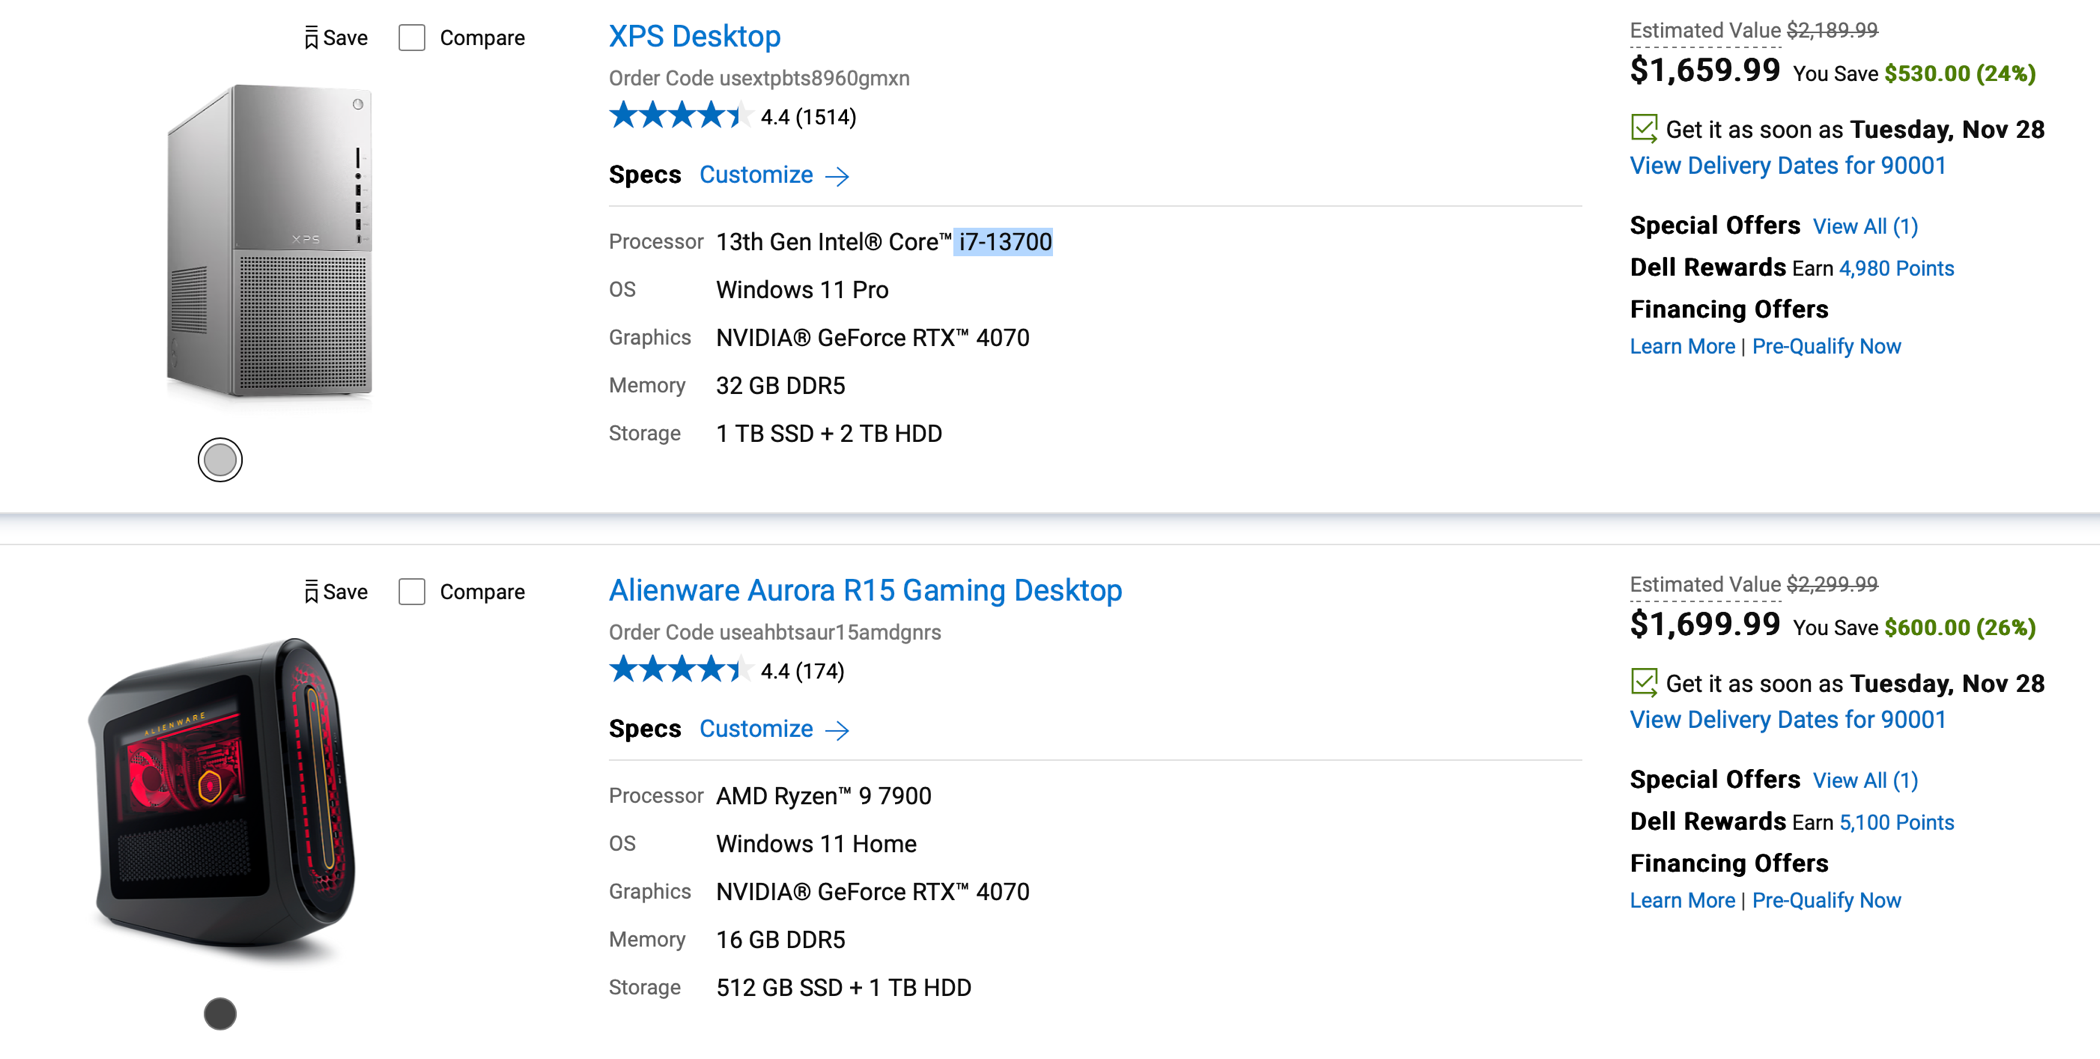The height and width of the screenshot is (1059, 2100).
Task: Click order code usextpbts8960gmxn
Action: click(x=814, y=78)
